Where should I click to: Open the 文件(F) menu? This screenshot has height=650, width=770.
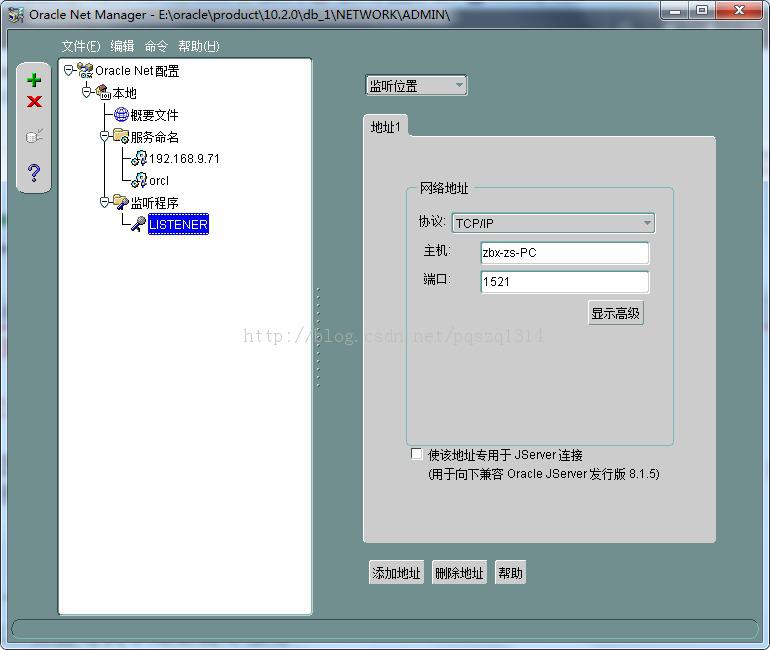(x=81, y=46)
